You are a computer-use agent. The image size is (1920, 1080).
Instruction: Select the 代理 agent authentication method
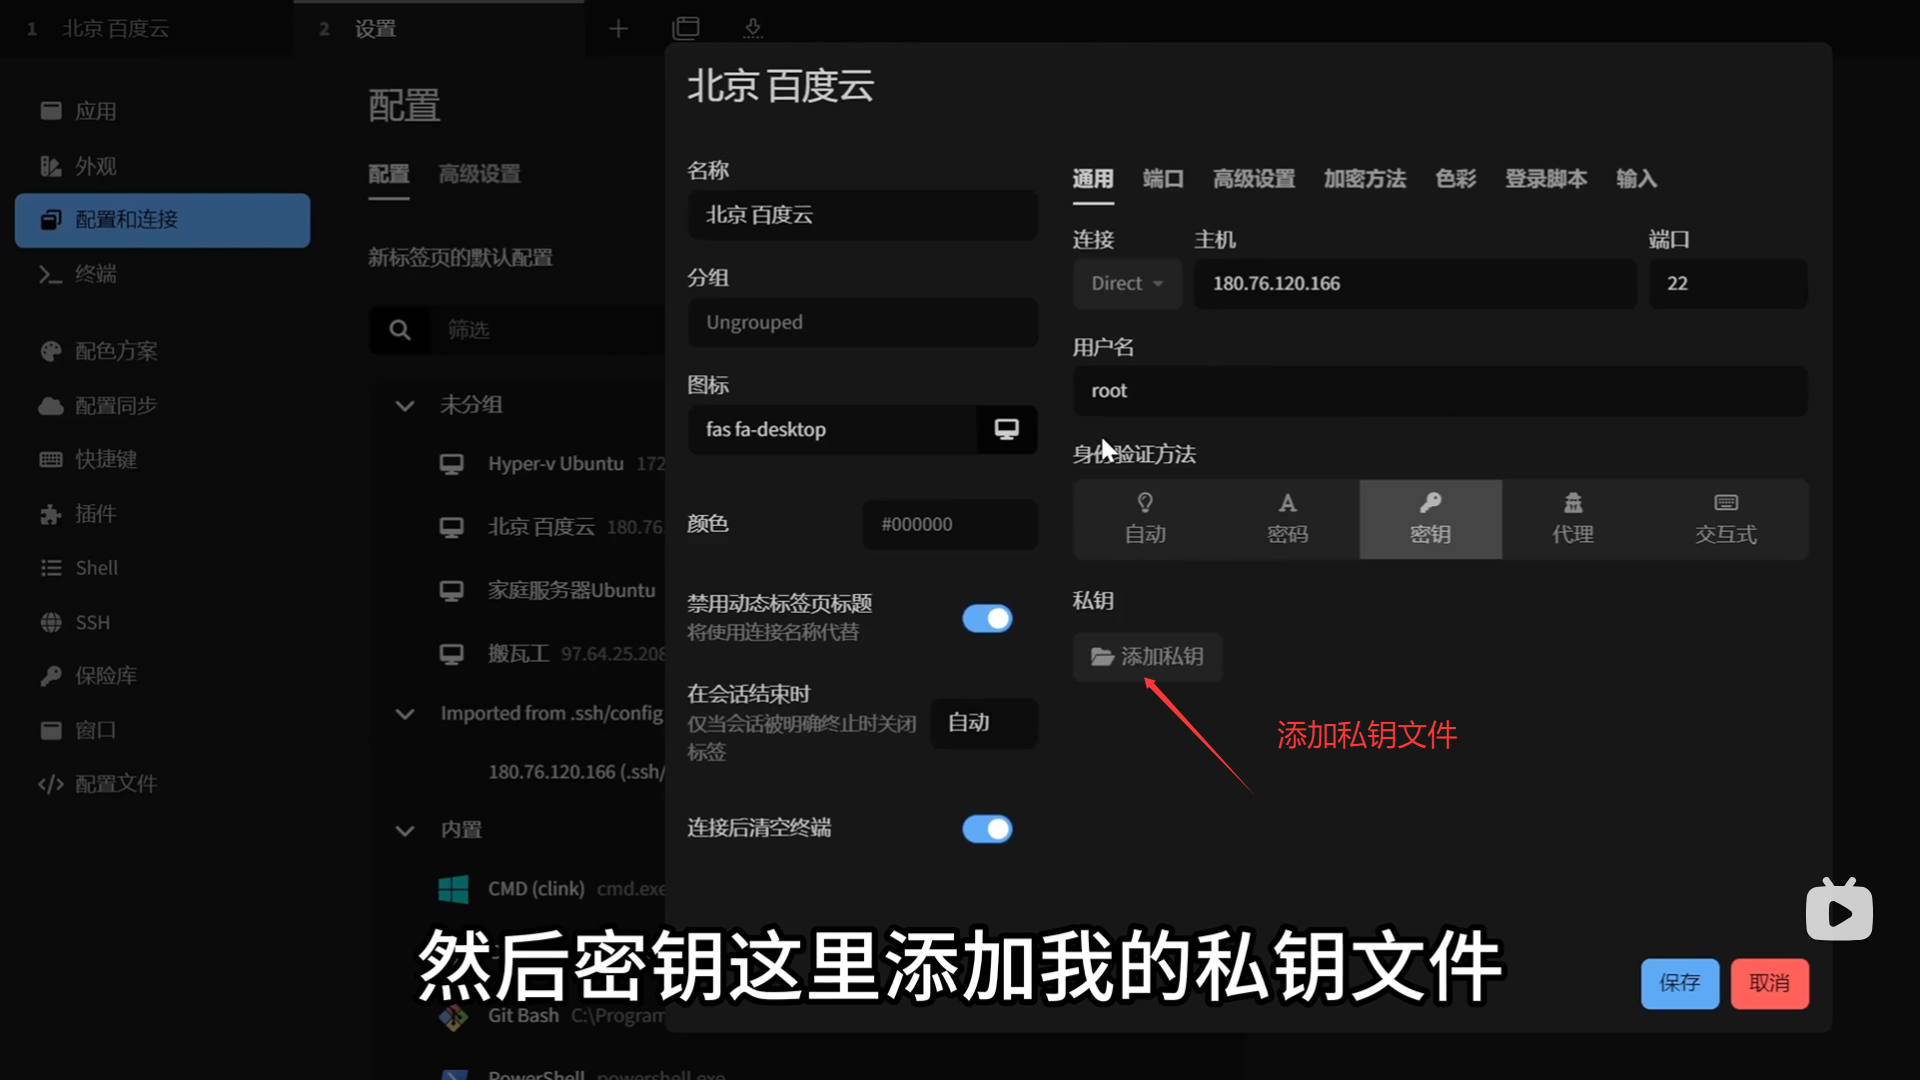[x=1572, y=519]
